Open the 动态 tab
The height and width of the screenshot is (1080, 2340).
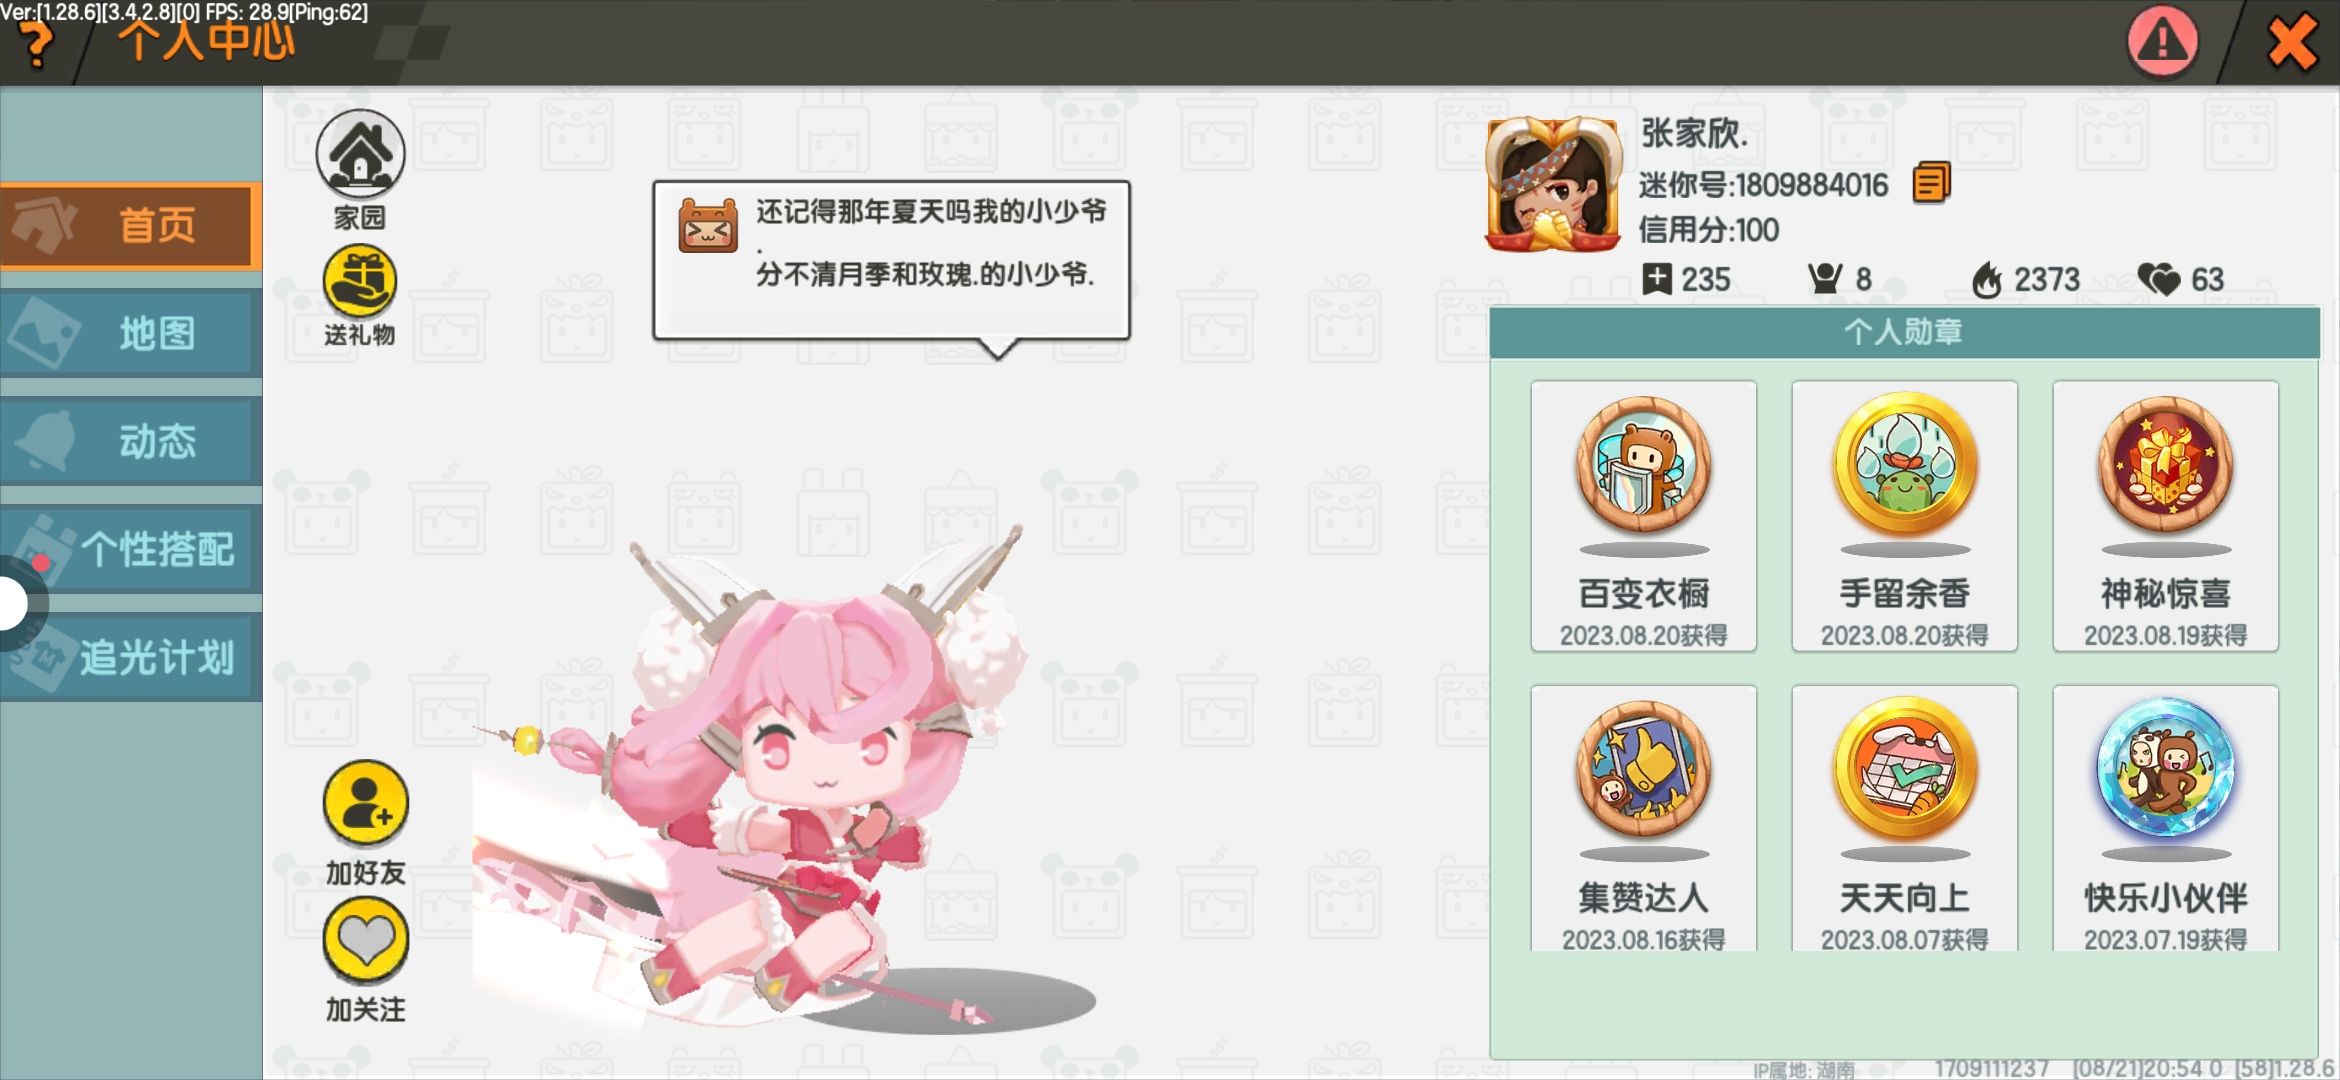coord(131,442)
